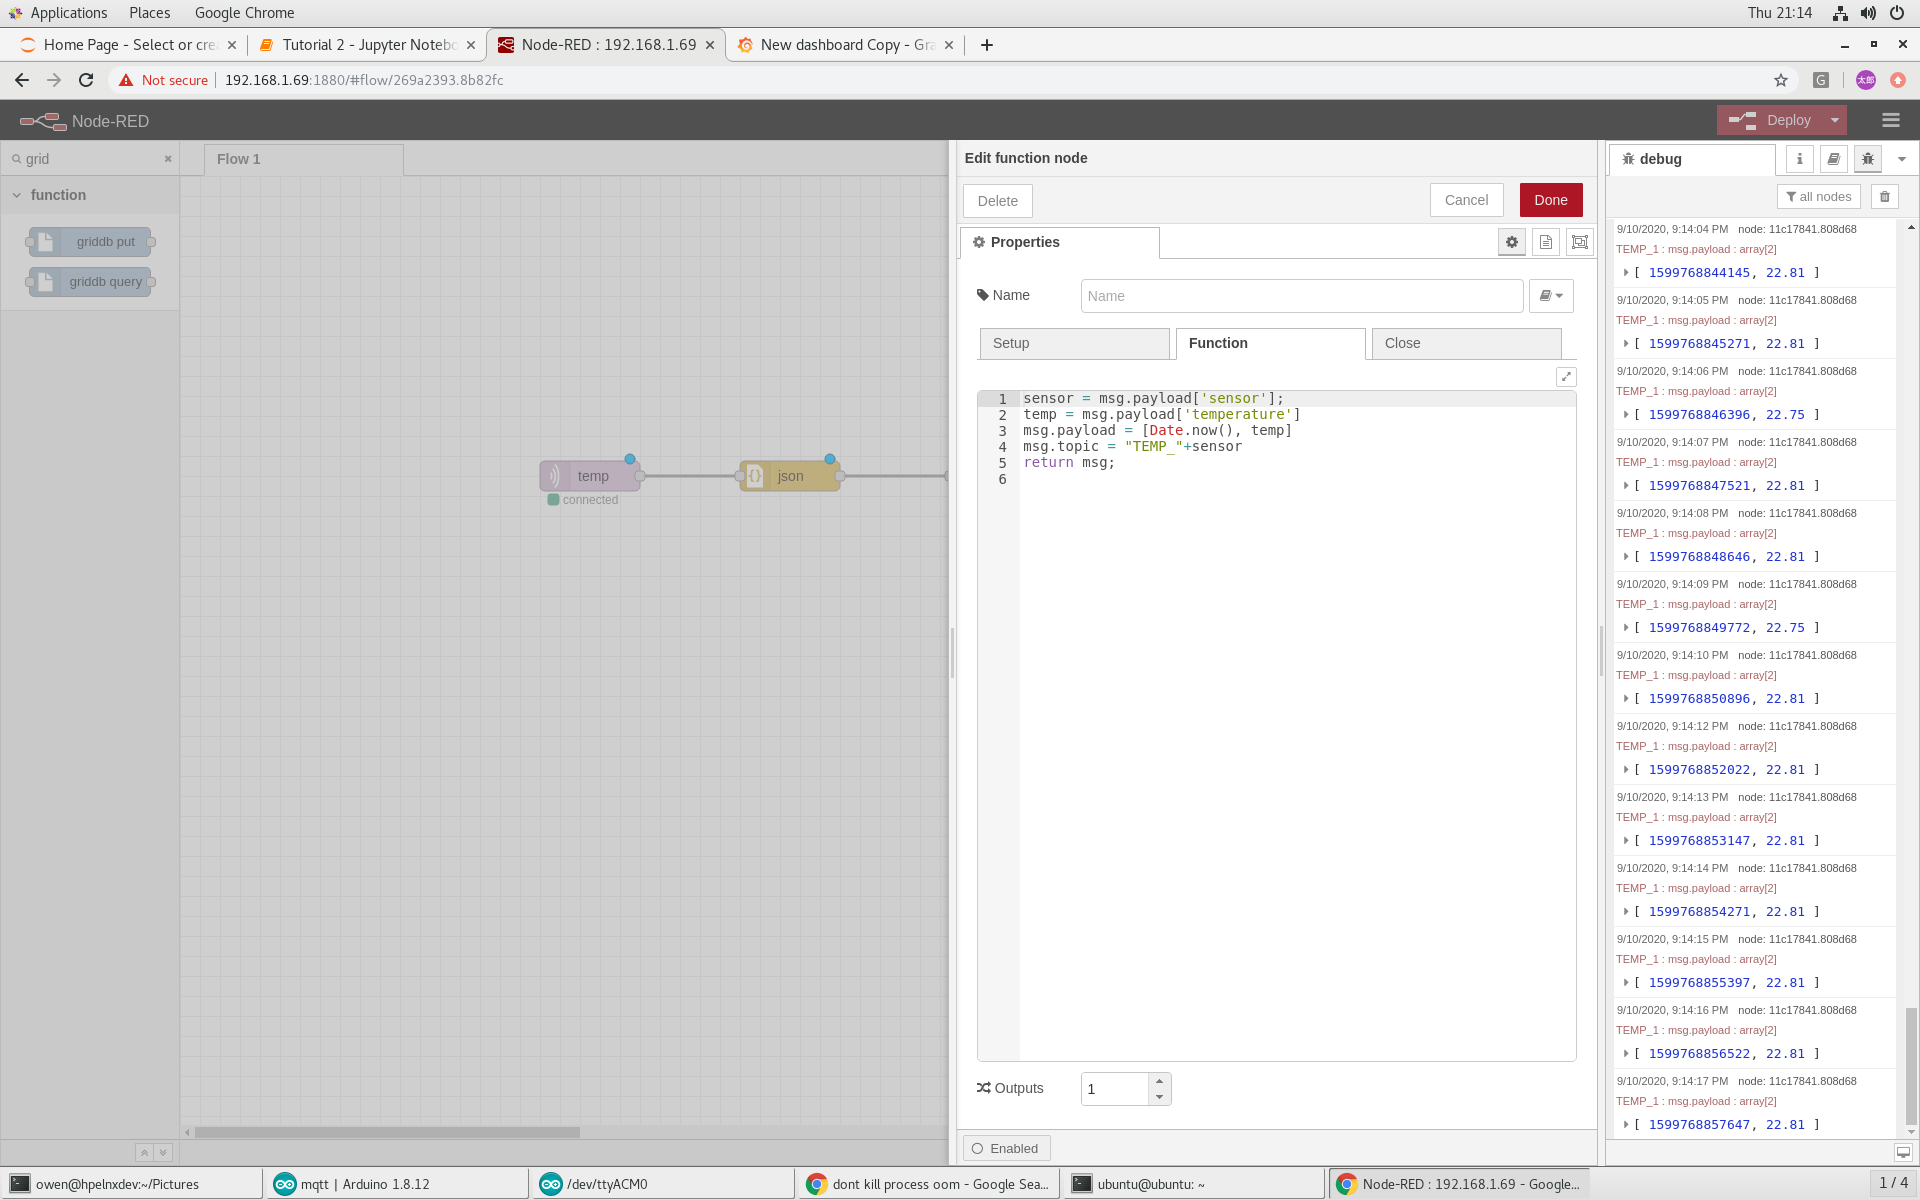Clear debug messages using trash icon
Image resolution: width=1920 pixels, height=1200 pixels.
pos(1884,196)
